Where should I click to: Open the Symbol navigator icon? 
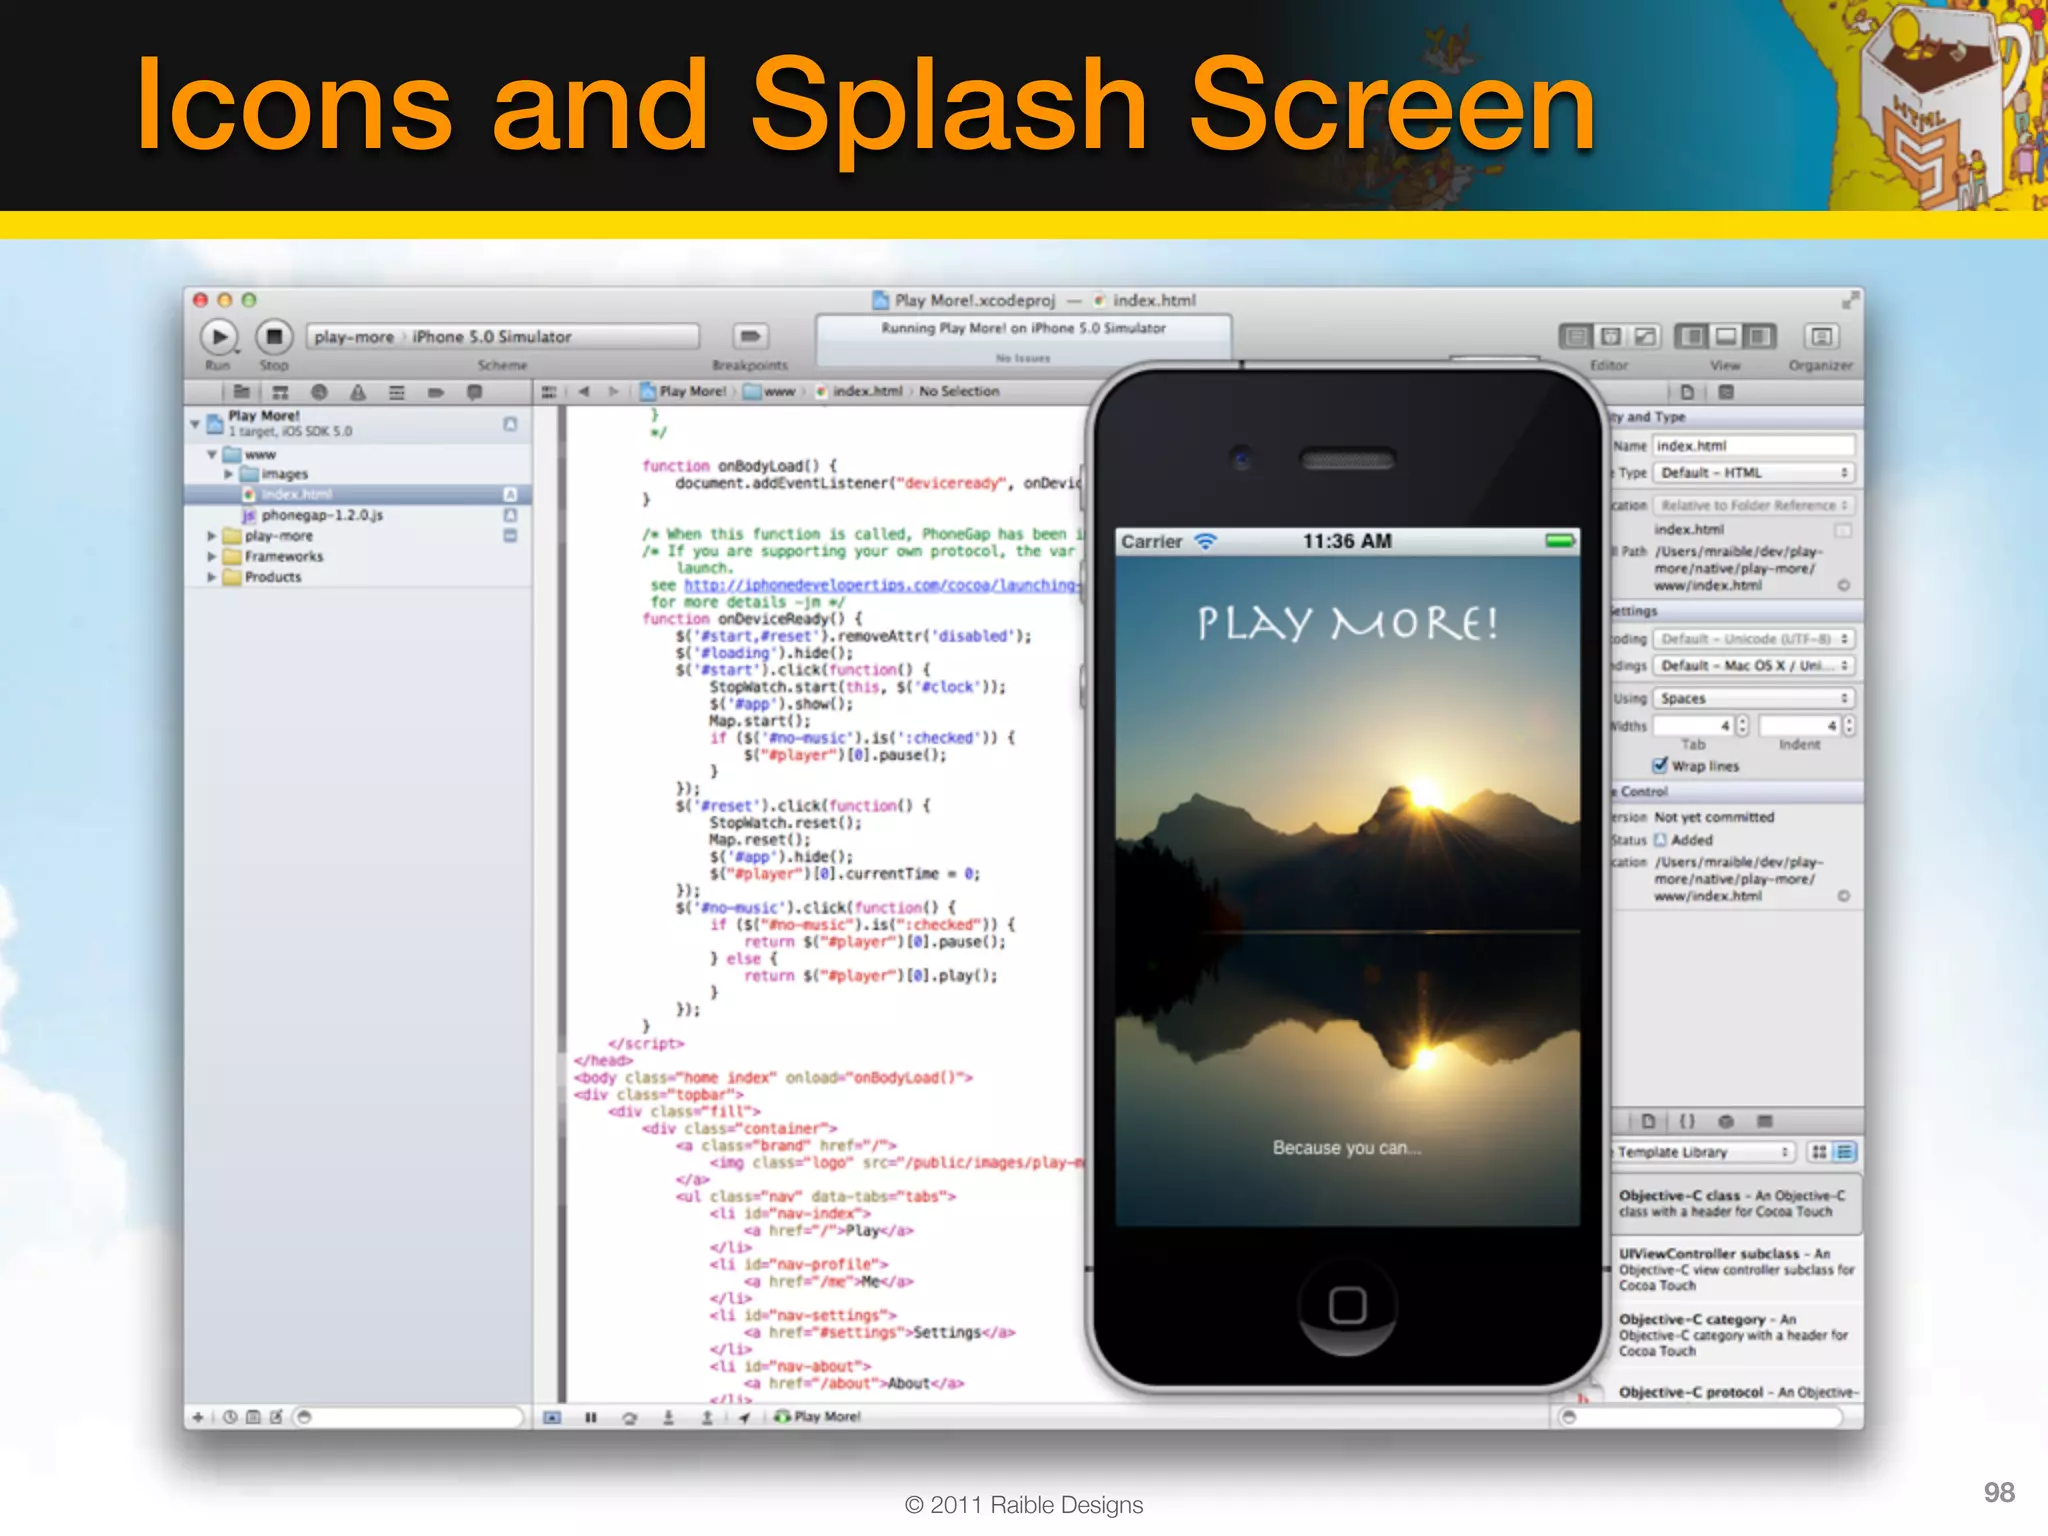[x=280, y=392]
